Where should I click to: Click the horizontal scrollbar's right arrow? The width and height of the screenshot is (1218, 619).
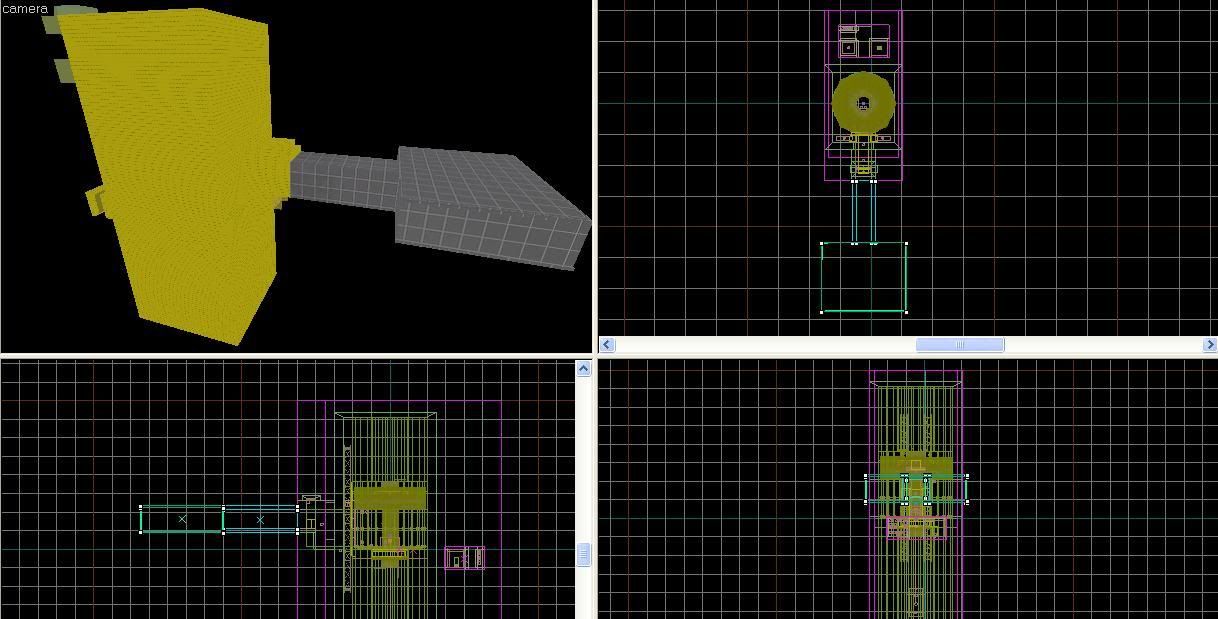[1209, 345]
